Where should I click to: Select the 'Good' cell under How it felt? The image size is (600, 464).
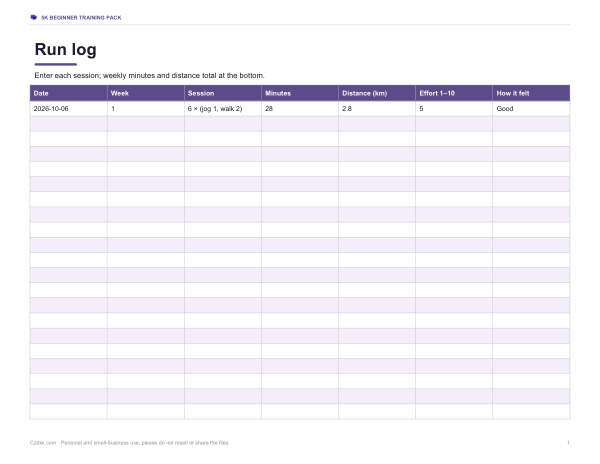point(531,109)
